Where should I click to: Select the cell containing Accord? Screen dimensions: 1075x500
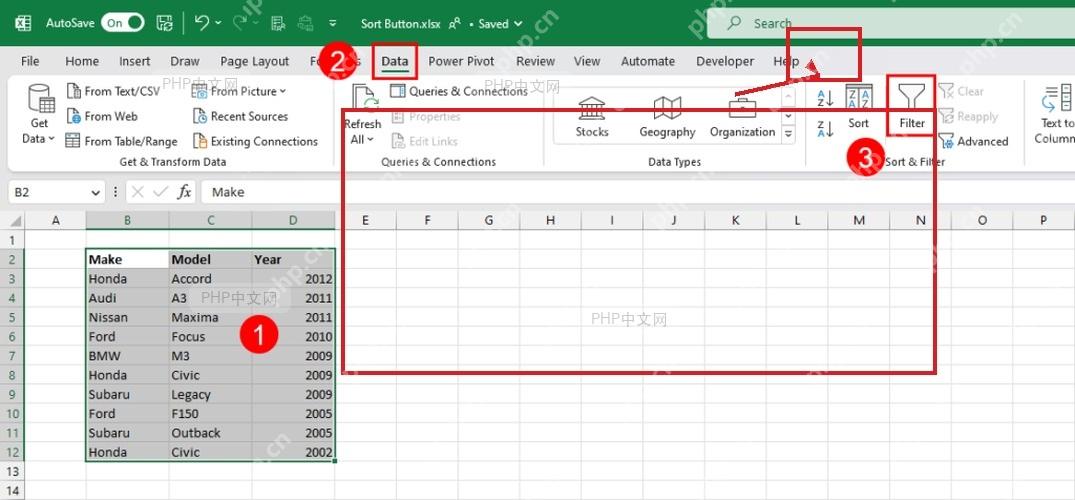tap(210, 279)
